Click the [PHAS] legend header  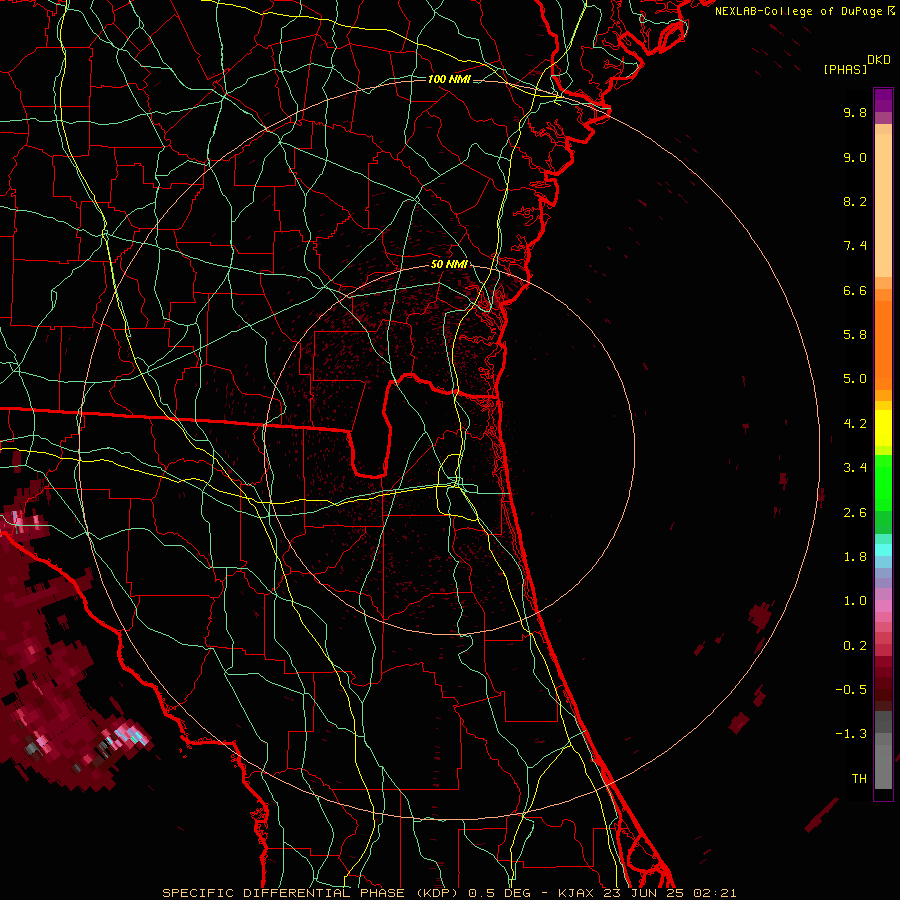[x=845, y=69]
